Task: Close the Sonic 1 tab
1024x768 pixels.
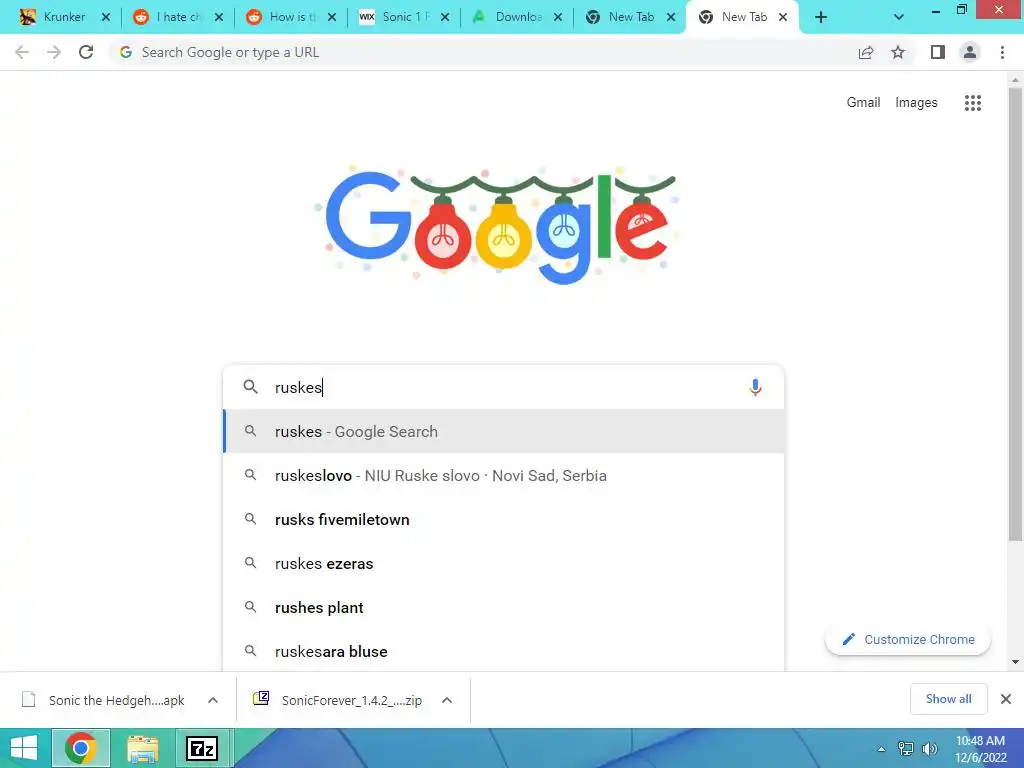Action: [x=445, y=18]
